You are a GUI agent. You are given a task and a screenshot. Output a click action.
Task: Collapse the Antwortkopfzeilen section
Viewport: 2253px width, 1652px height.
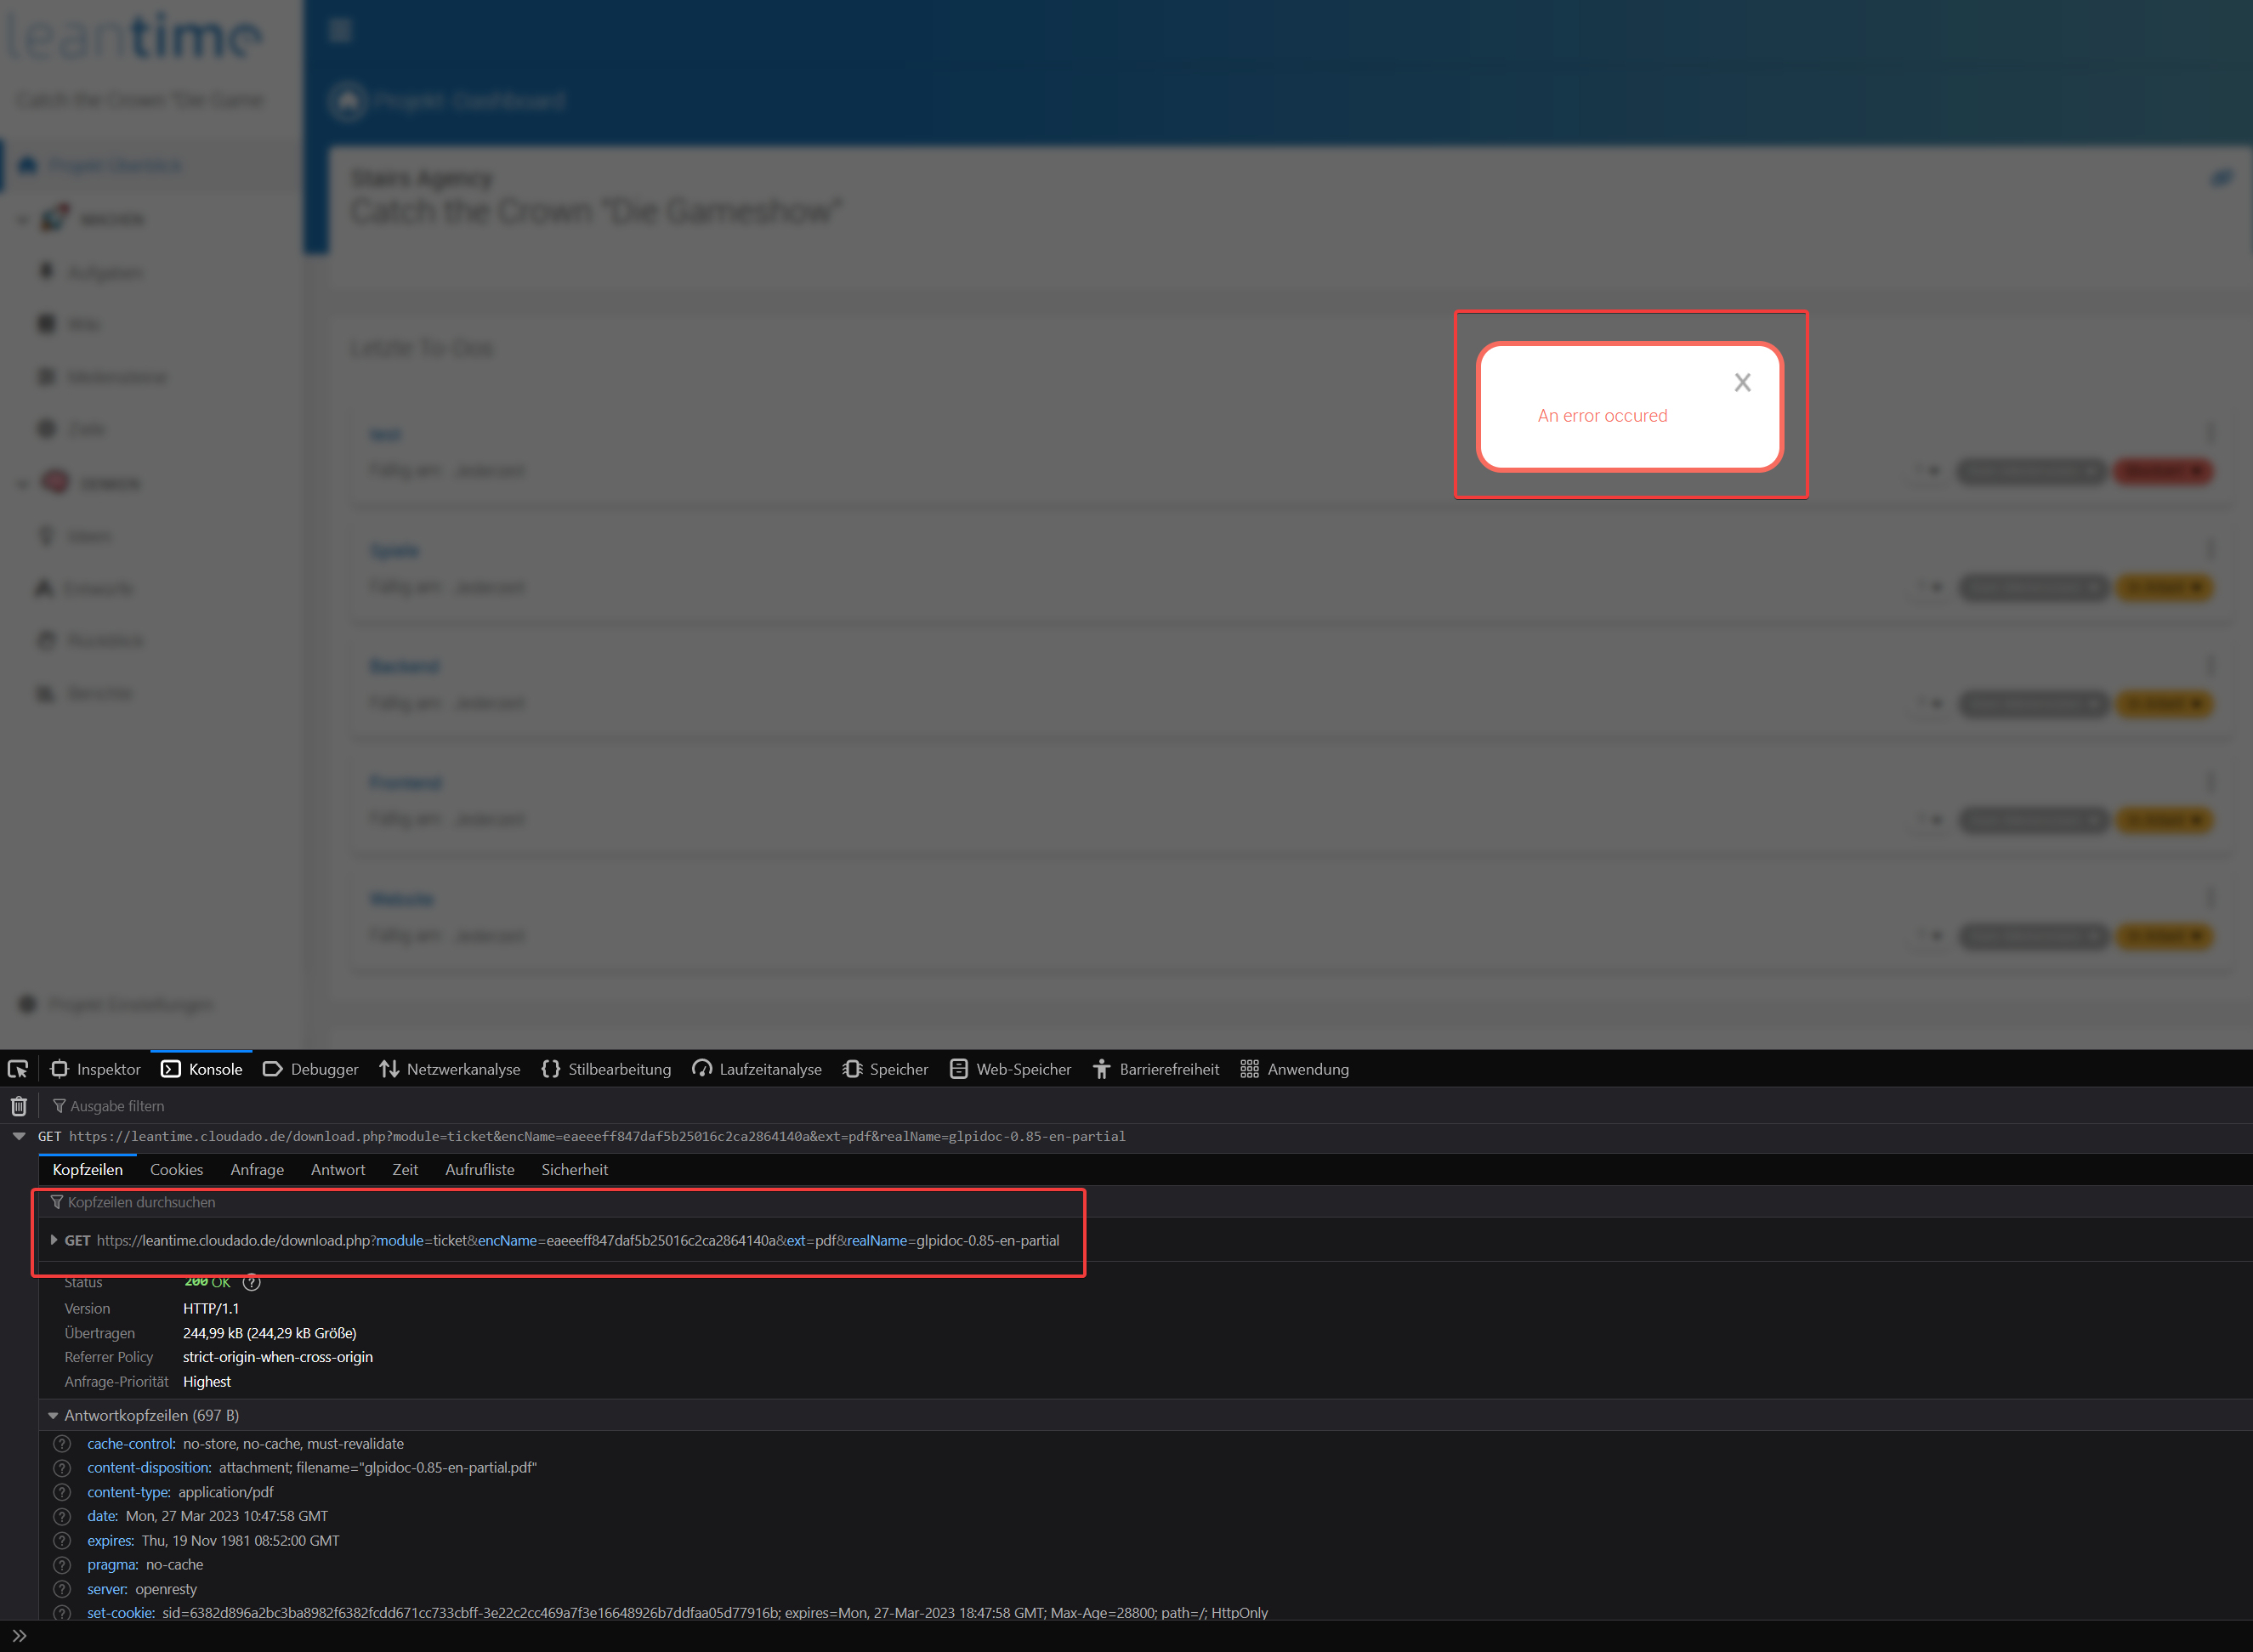tap(53, 1415)
